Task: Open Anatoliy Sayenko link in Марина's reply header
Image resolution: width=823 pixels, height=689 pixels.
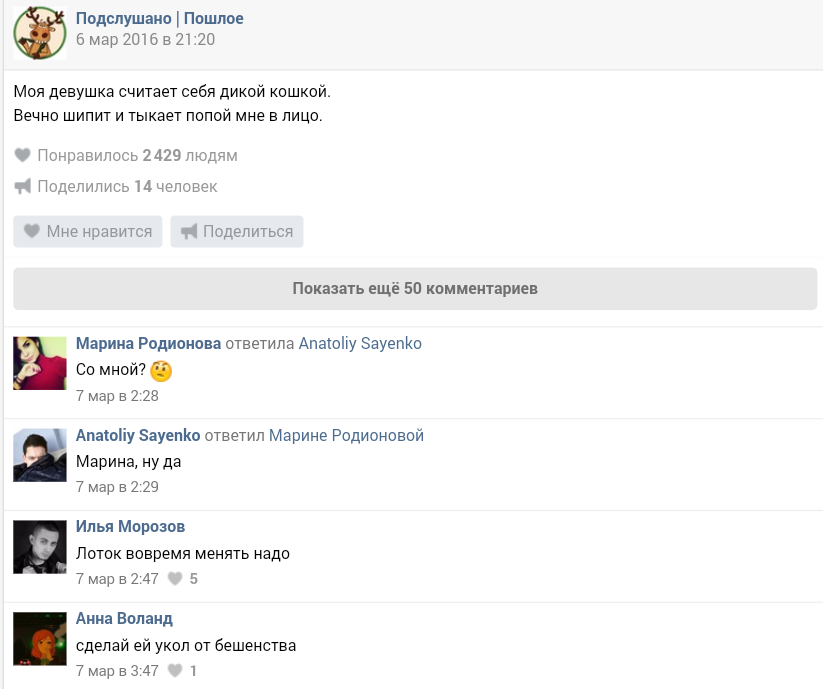Action: pyautogui.click(x=360, y=343)
